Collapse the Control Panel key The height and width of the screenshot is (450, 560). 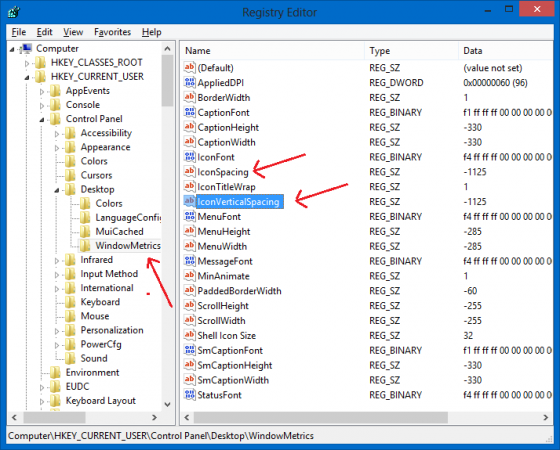pyautogui.click(x=42, y=120)
